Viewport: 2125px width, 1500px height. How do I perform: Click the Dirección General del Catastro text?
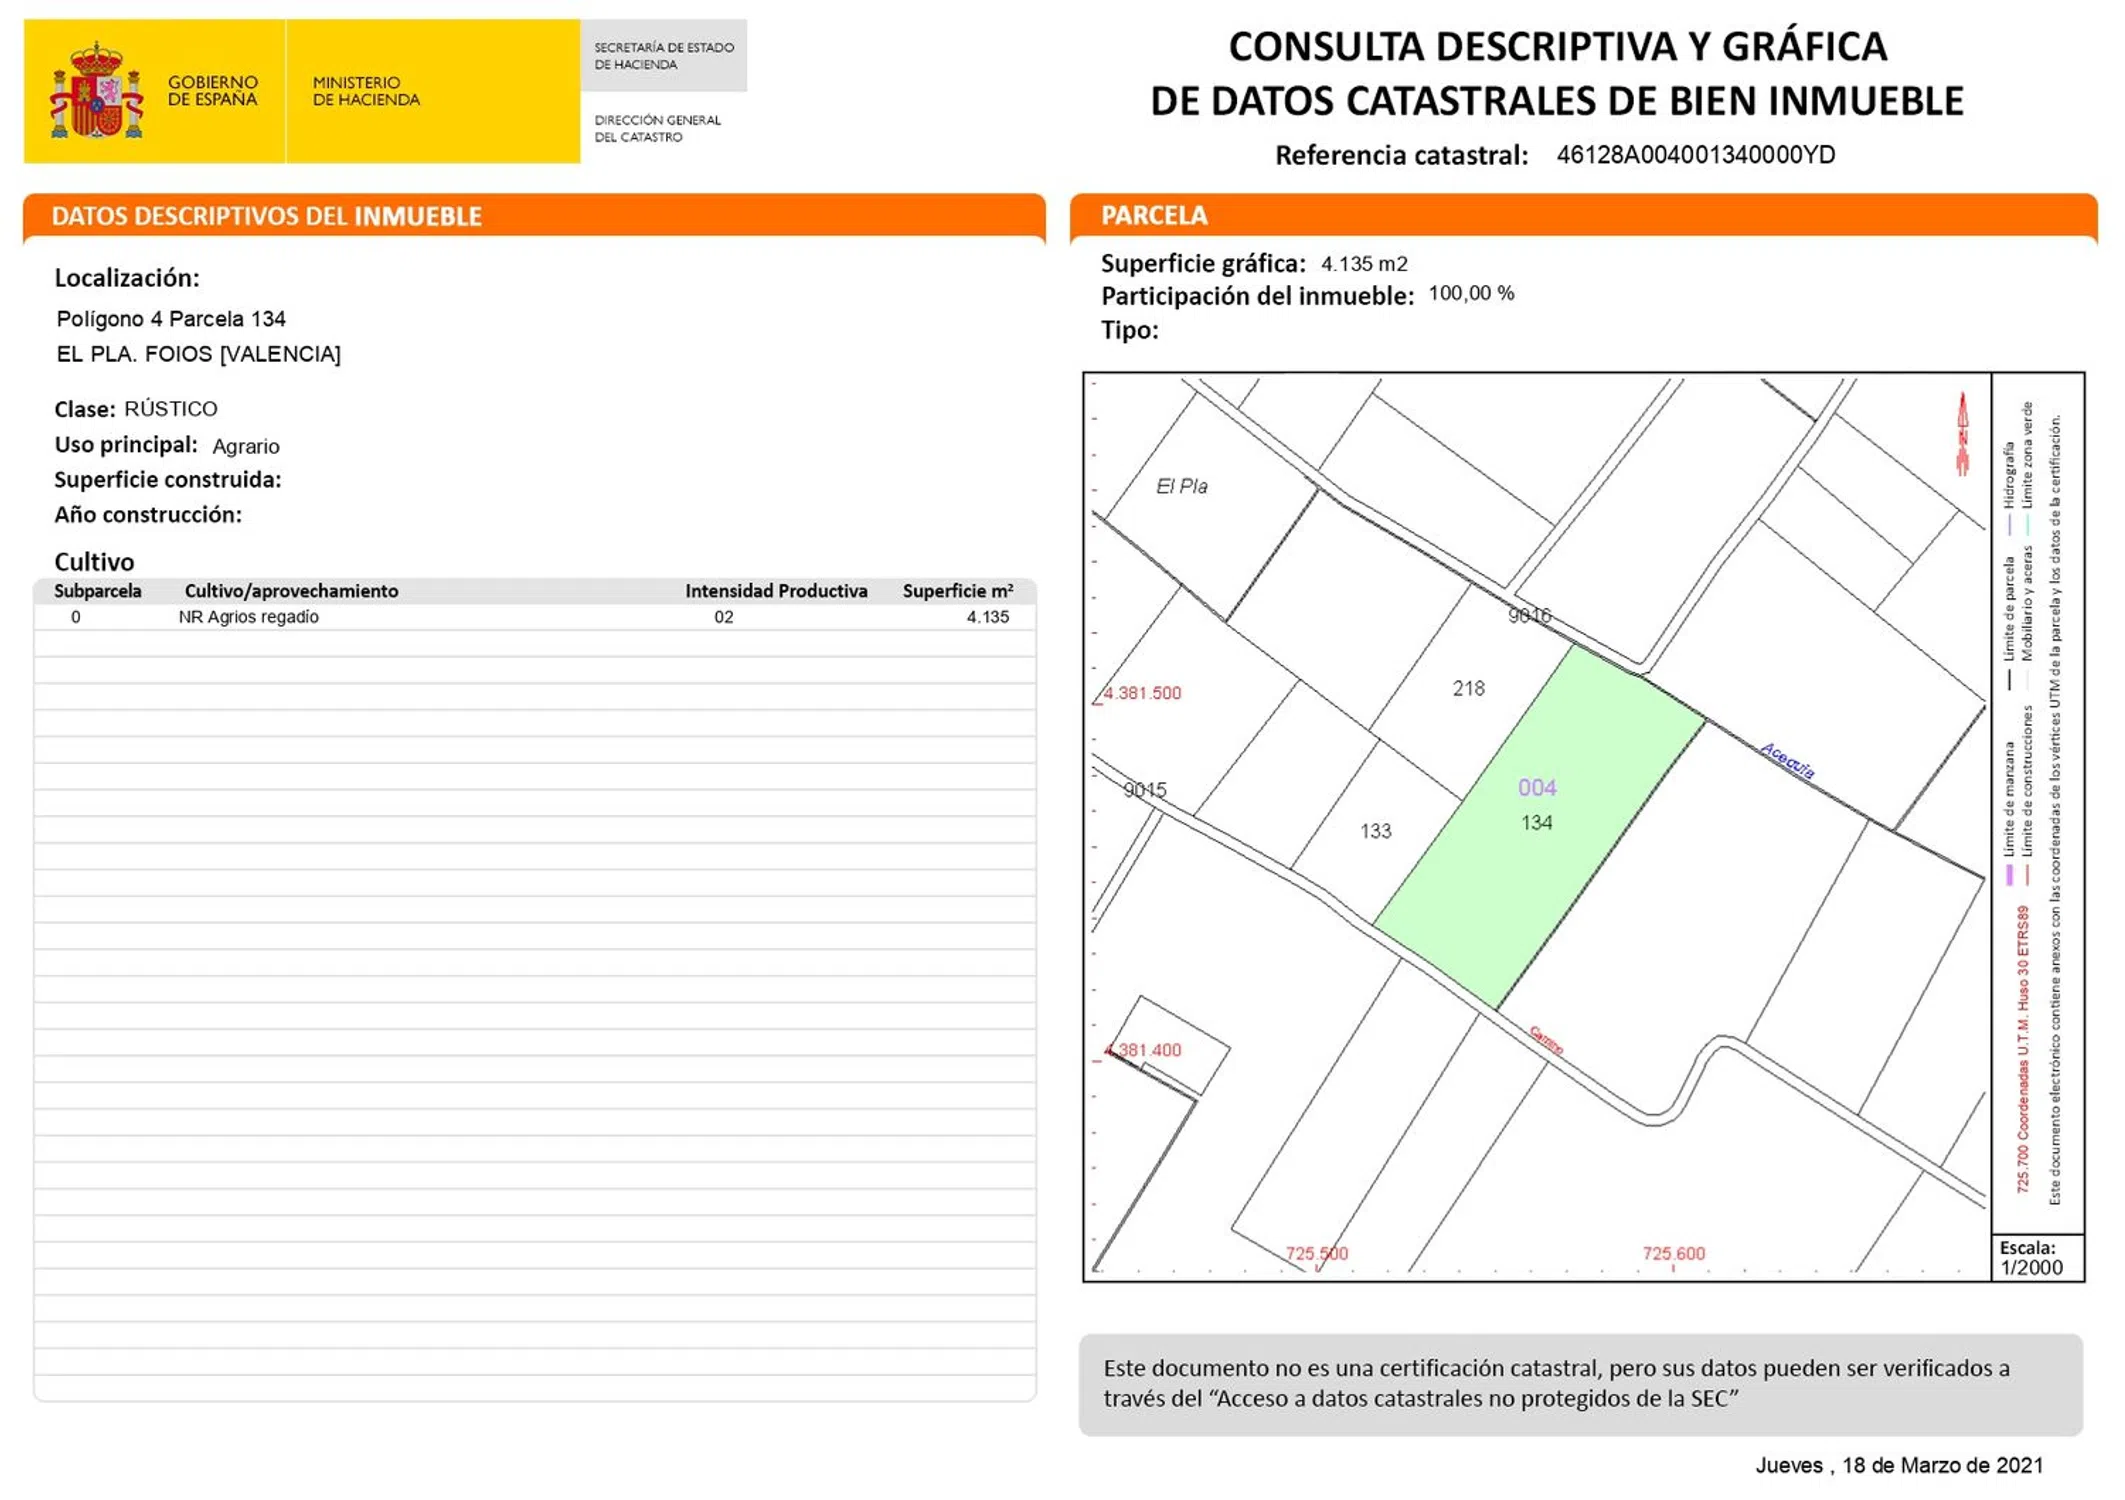coord(657,128)
